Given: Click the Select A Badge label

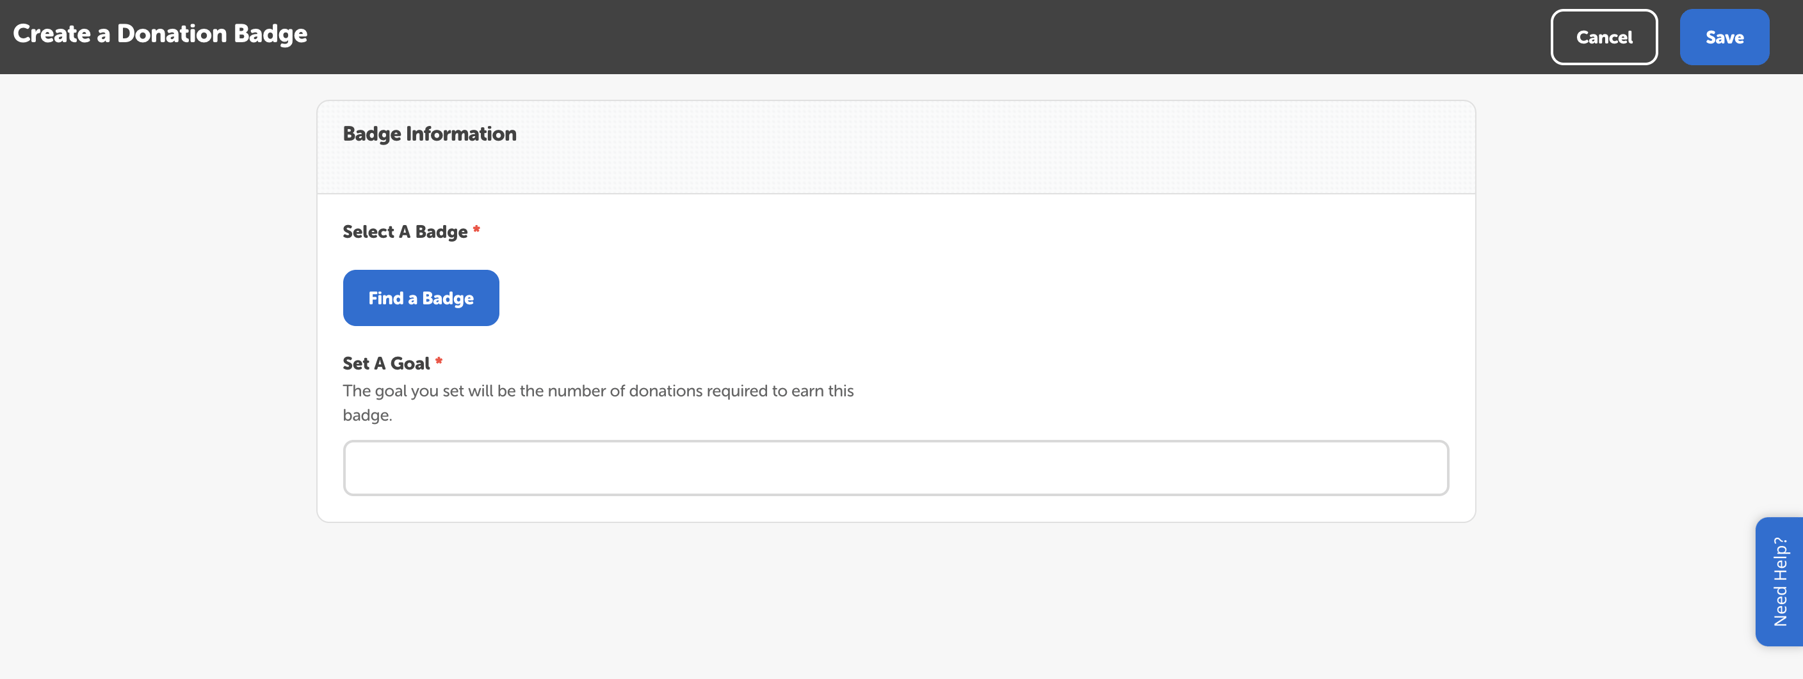Looking at the screenshot, I should click(405, 232).
